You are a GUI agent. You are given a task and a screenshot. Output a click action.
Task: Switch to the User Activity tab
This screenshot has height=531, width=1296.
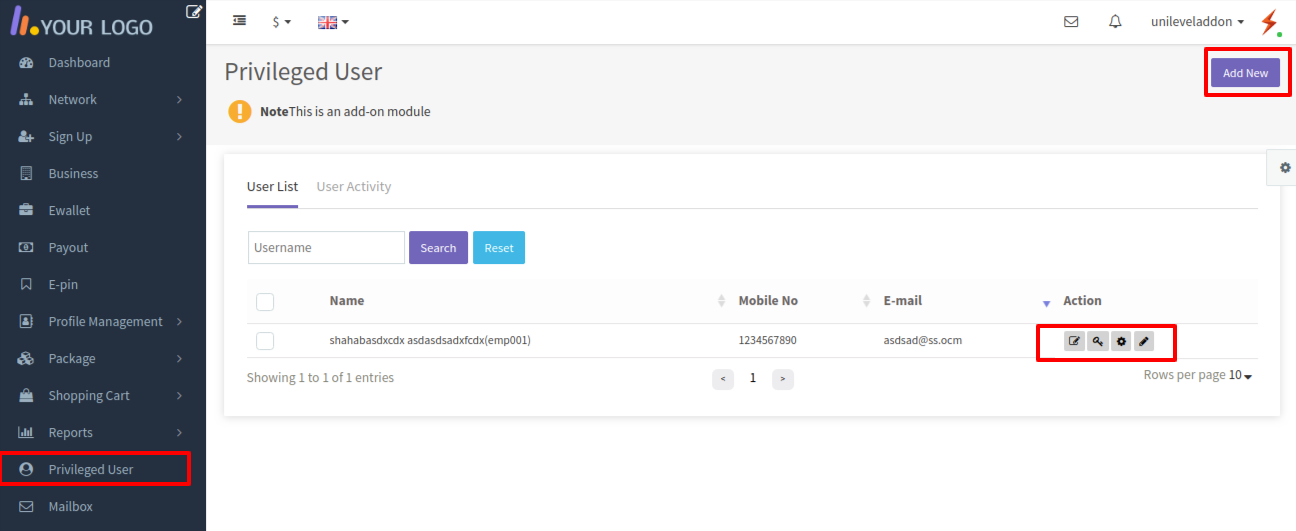[x=354, y=187]
